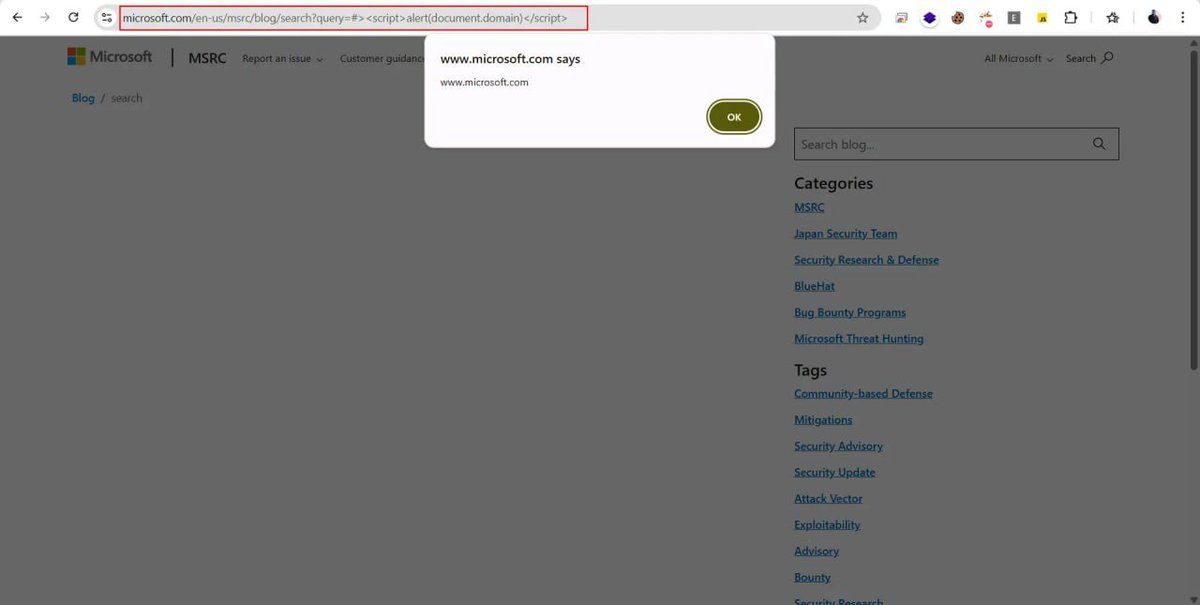Click the blog search magnifier icon
Screen dimensions: 1200x605
tap(1099, 144)
